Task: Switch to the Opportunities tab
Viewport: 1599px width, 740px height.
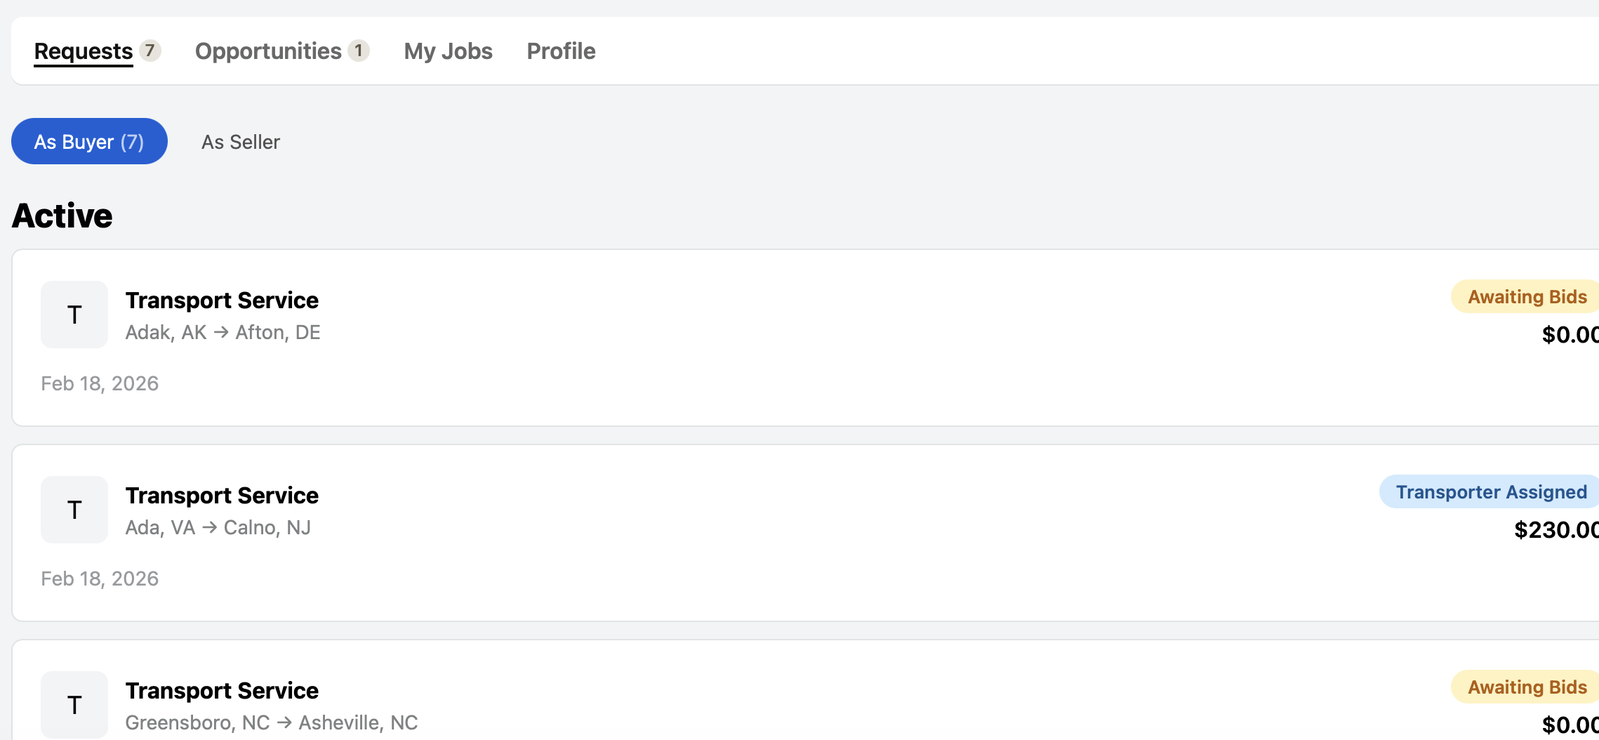Action: 268,51
